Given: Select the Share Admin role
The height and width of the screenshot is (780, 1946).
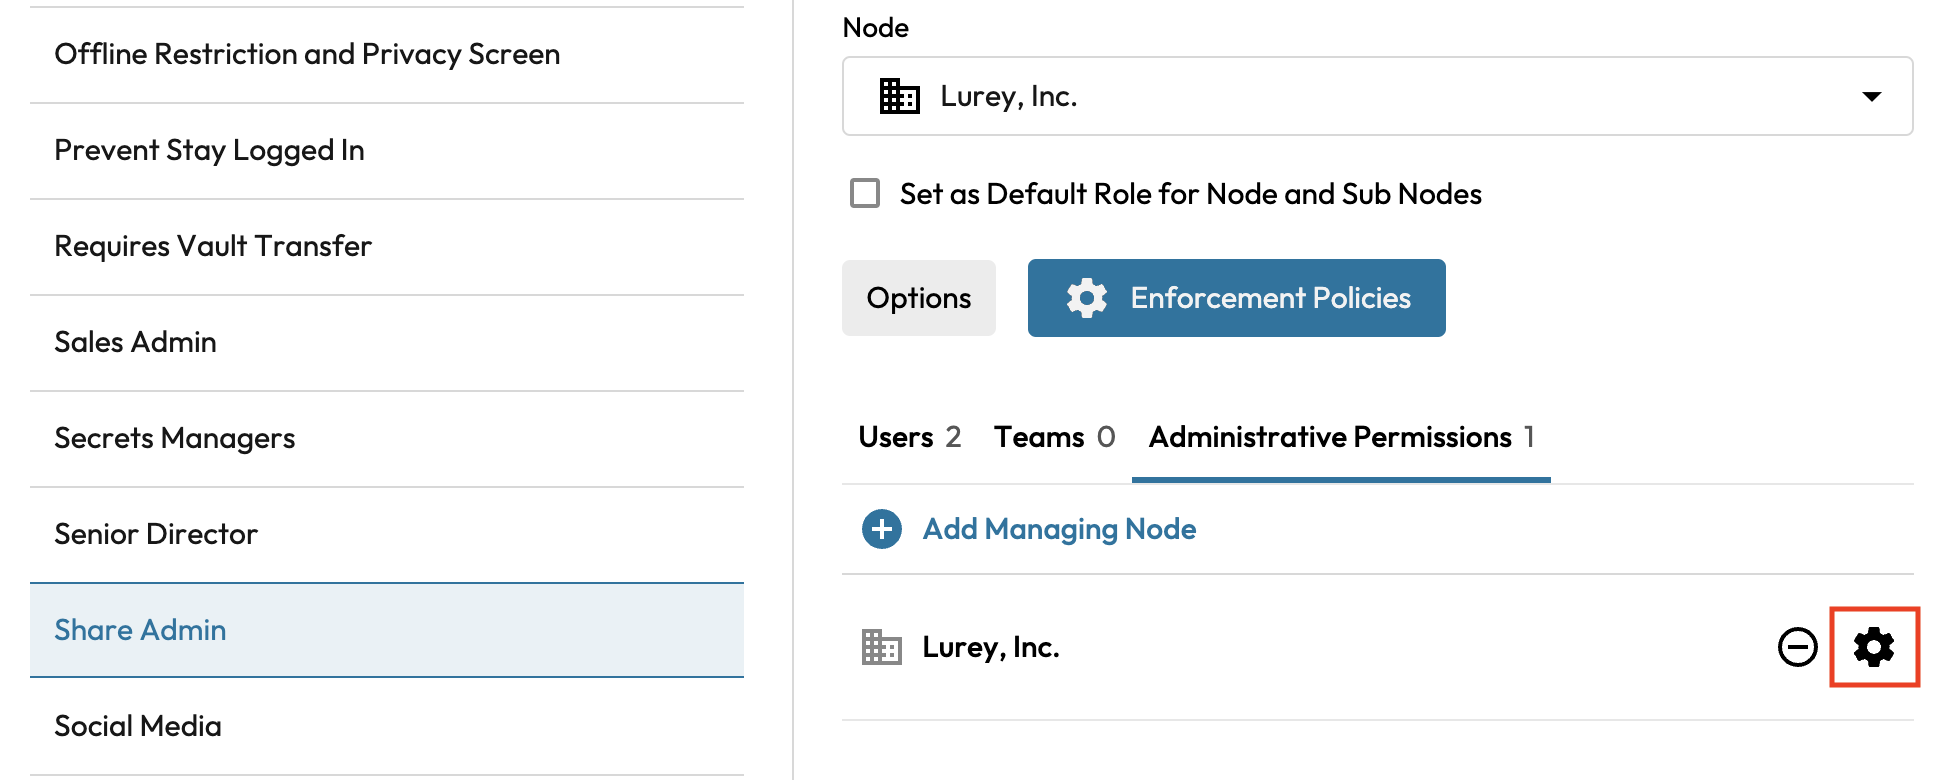Looking at the screenshot, I should pyautogui.click(x=140, y=630).
